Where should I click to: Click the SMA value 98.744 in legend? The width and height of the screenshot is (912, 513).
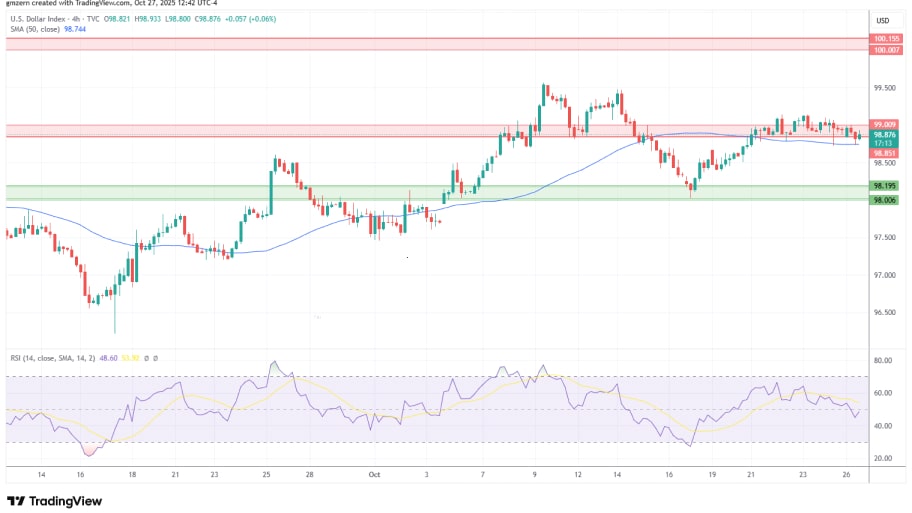coord(76,30)
